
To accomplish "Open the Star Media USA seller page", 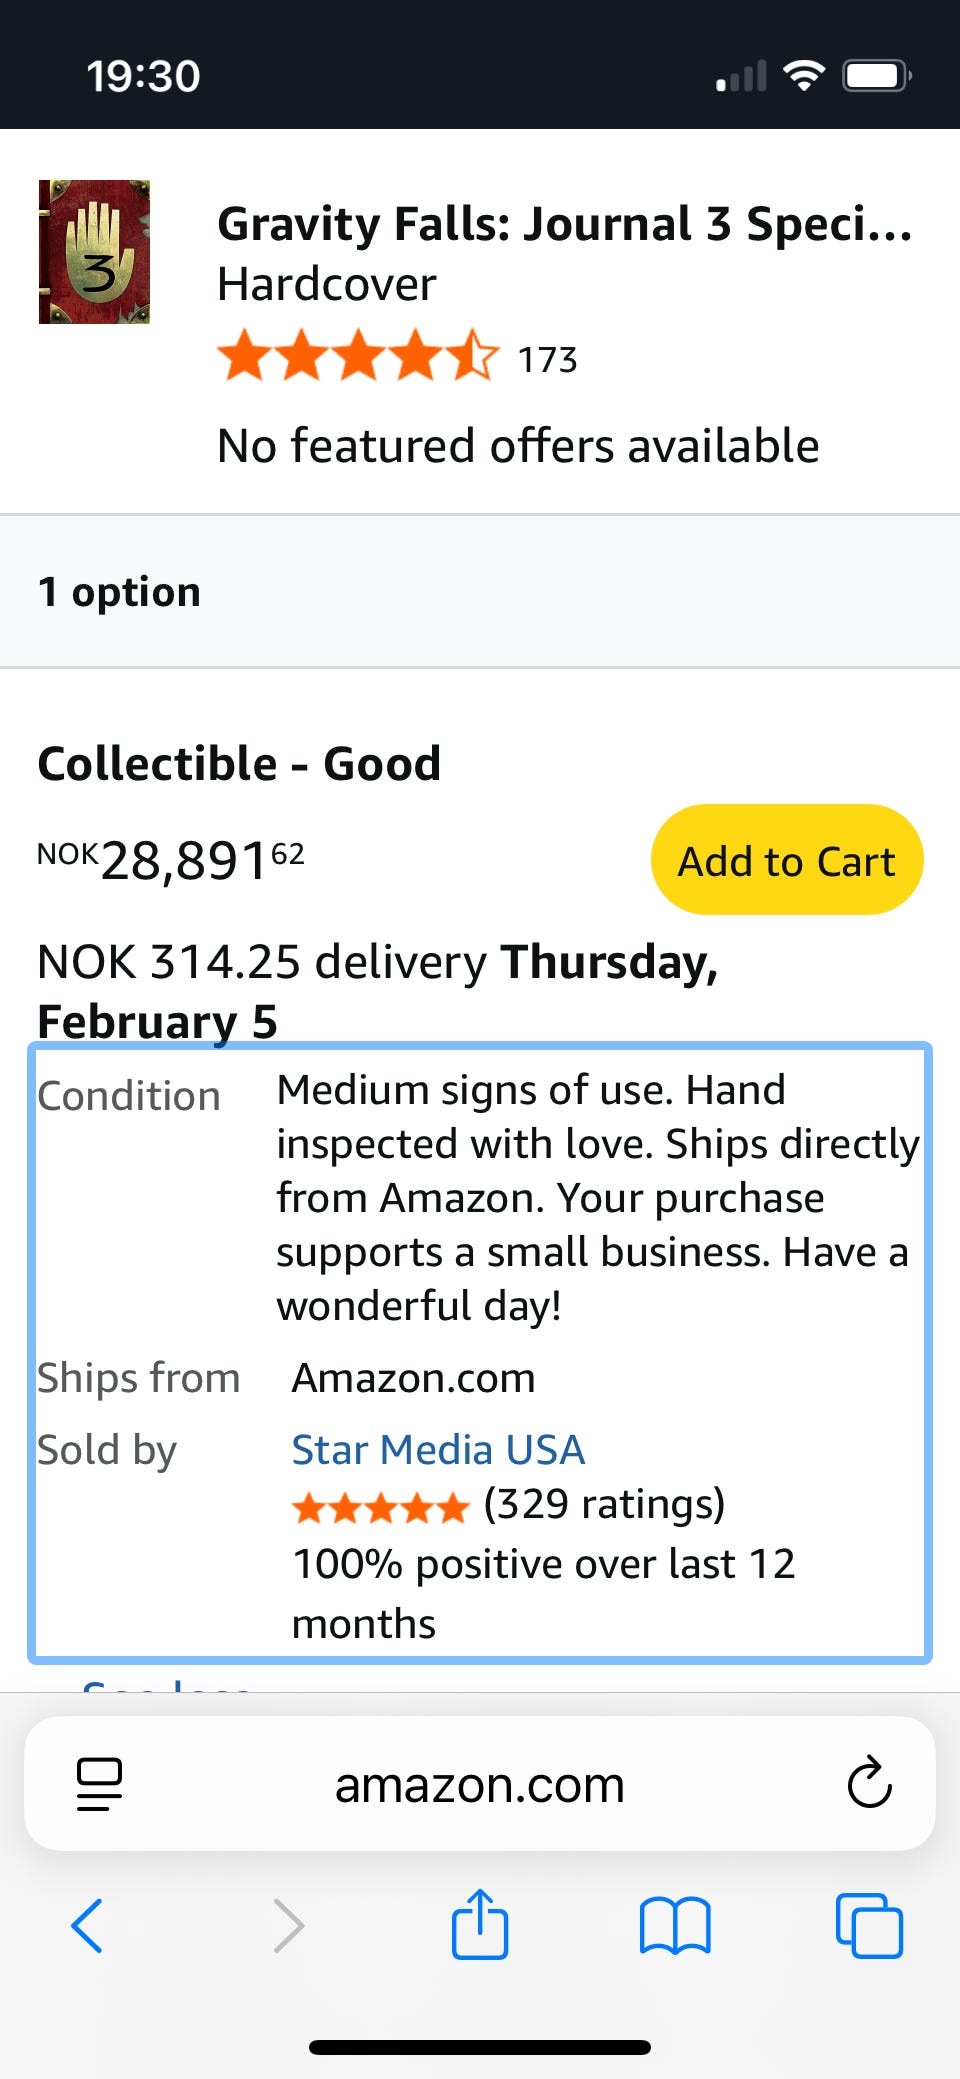I will (438, 1449).
